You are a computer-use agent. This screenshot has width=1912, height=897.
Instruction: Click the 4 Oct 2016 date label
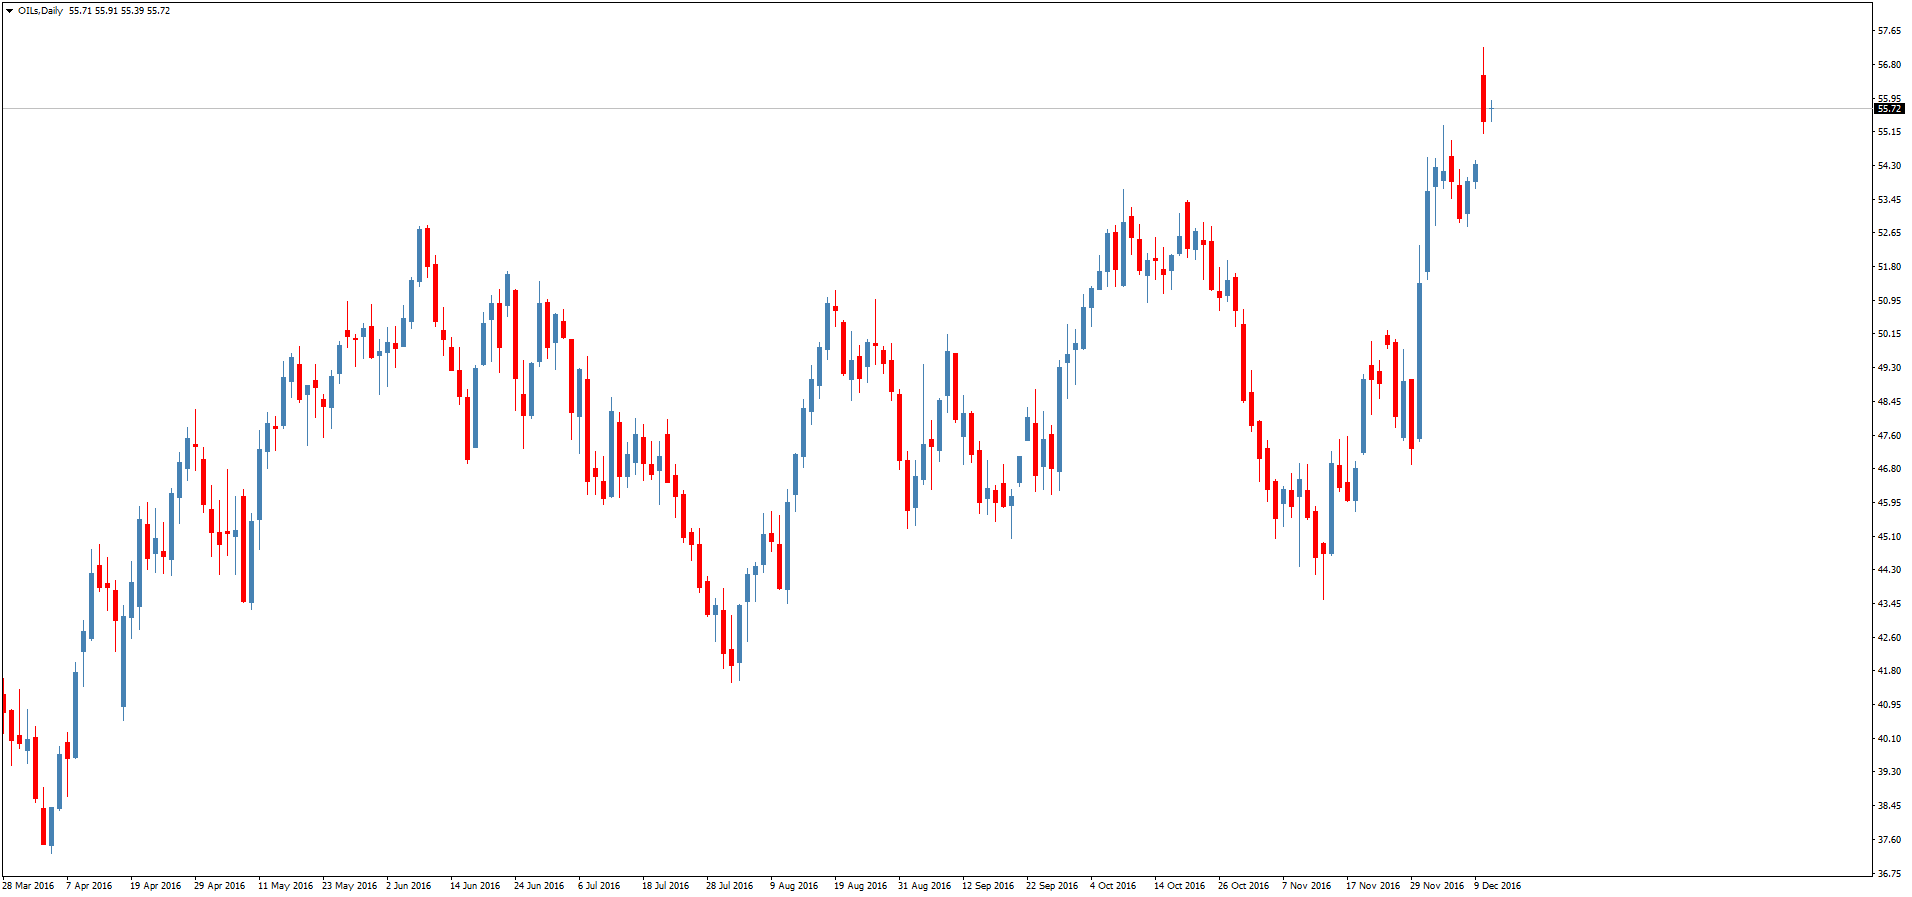click(x=1113, y=886)
